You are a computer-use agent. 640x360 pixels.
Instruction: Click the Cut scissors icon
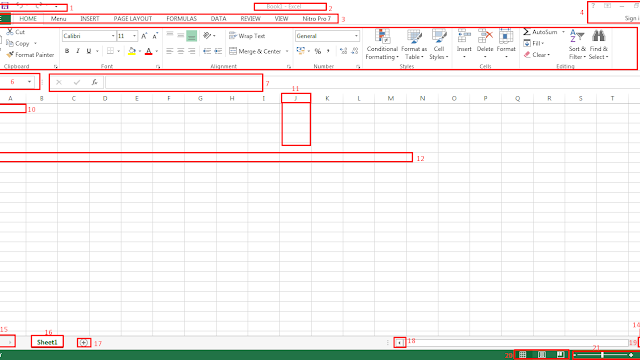coord(10,31)
